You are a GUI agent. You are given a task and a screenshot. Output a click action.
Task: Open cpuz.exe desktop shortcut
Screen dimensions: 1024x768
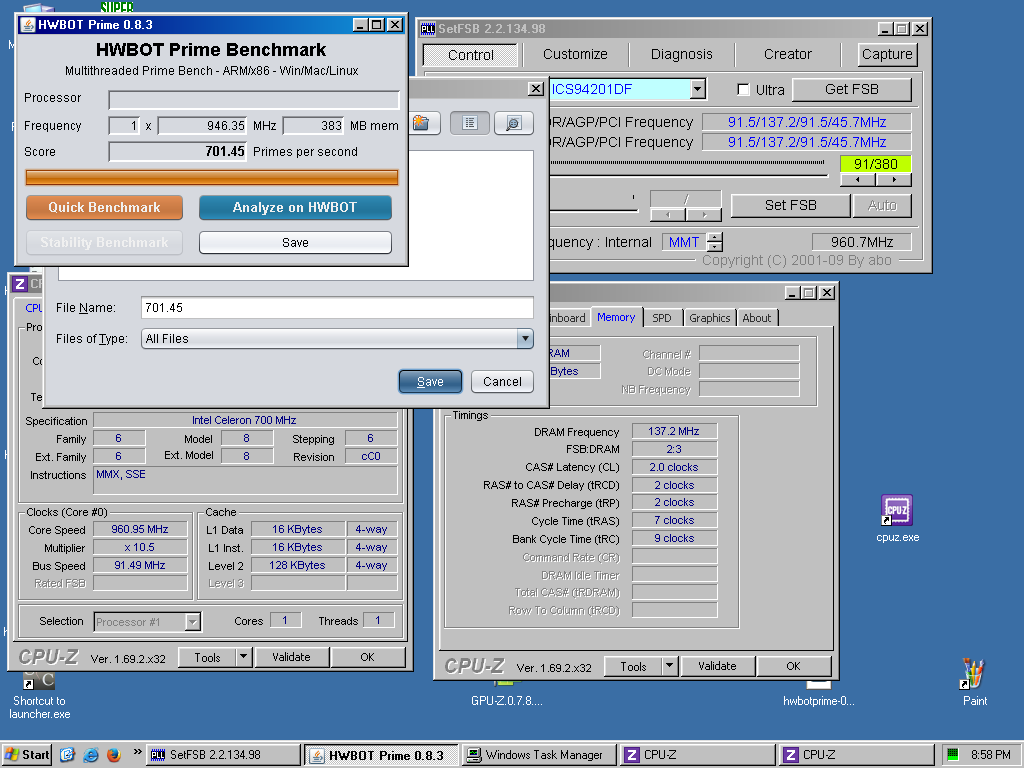[897, 519]
